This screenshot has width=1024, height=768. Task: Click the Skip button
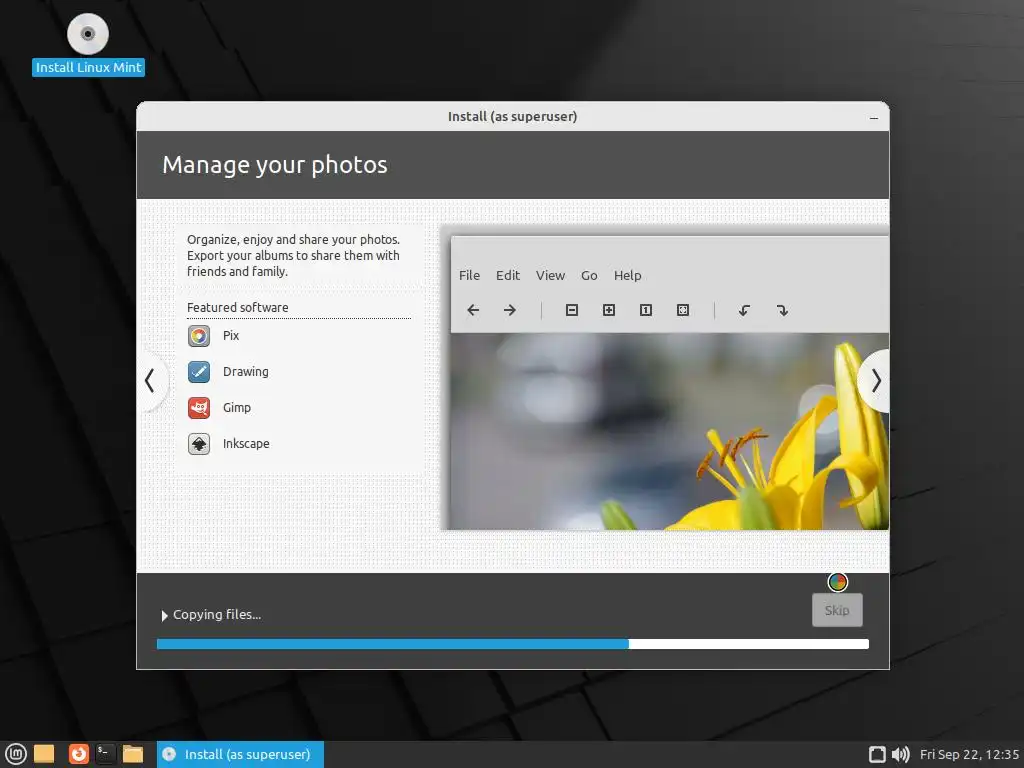(837, 610)
